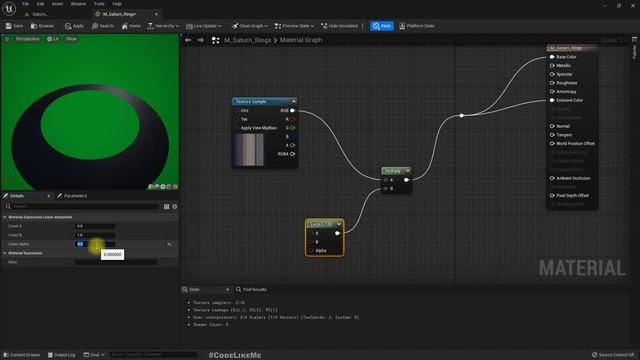Open the viewport Show menu
Image resolution: width=640 pixels, height=360 pixels.
71,39
